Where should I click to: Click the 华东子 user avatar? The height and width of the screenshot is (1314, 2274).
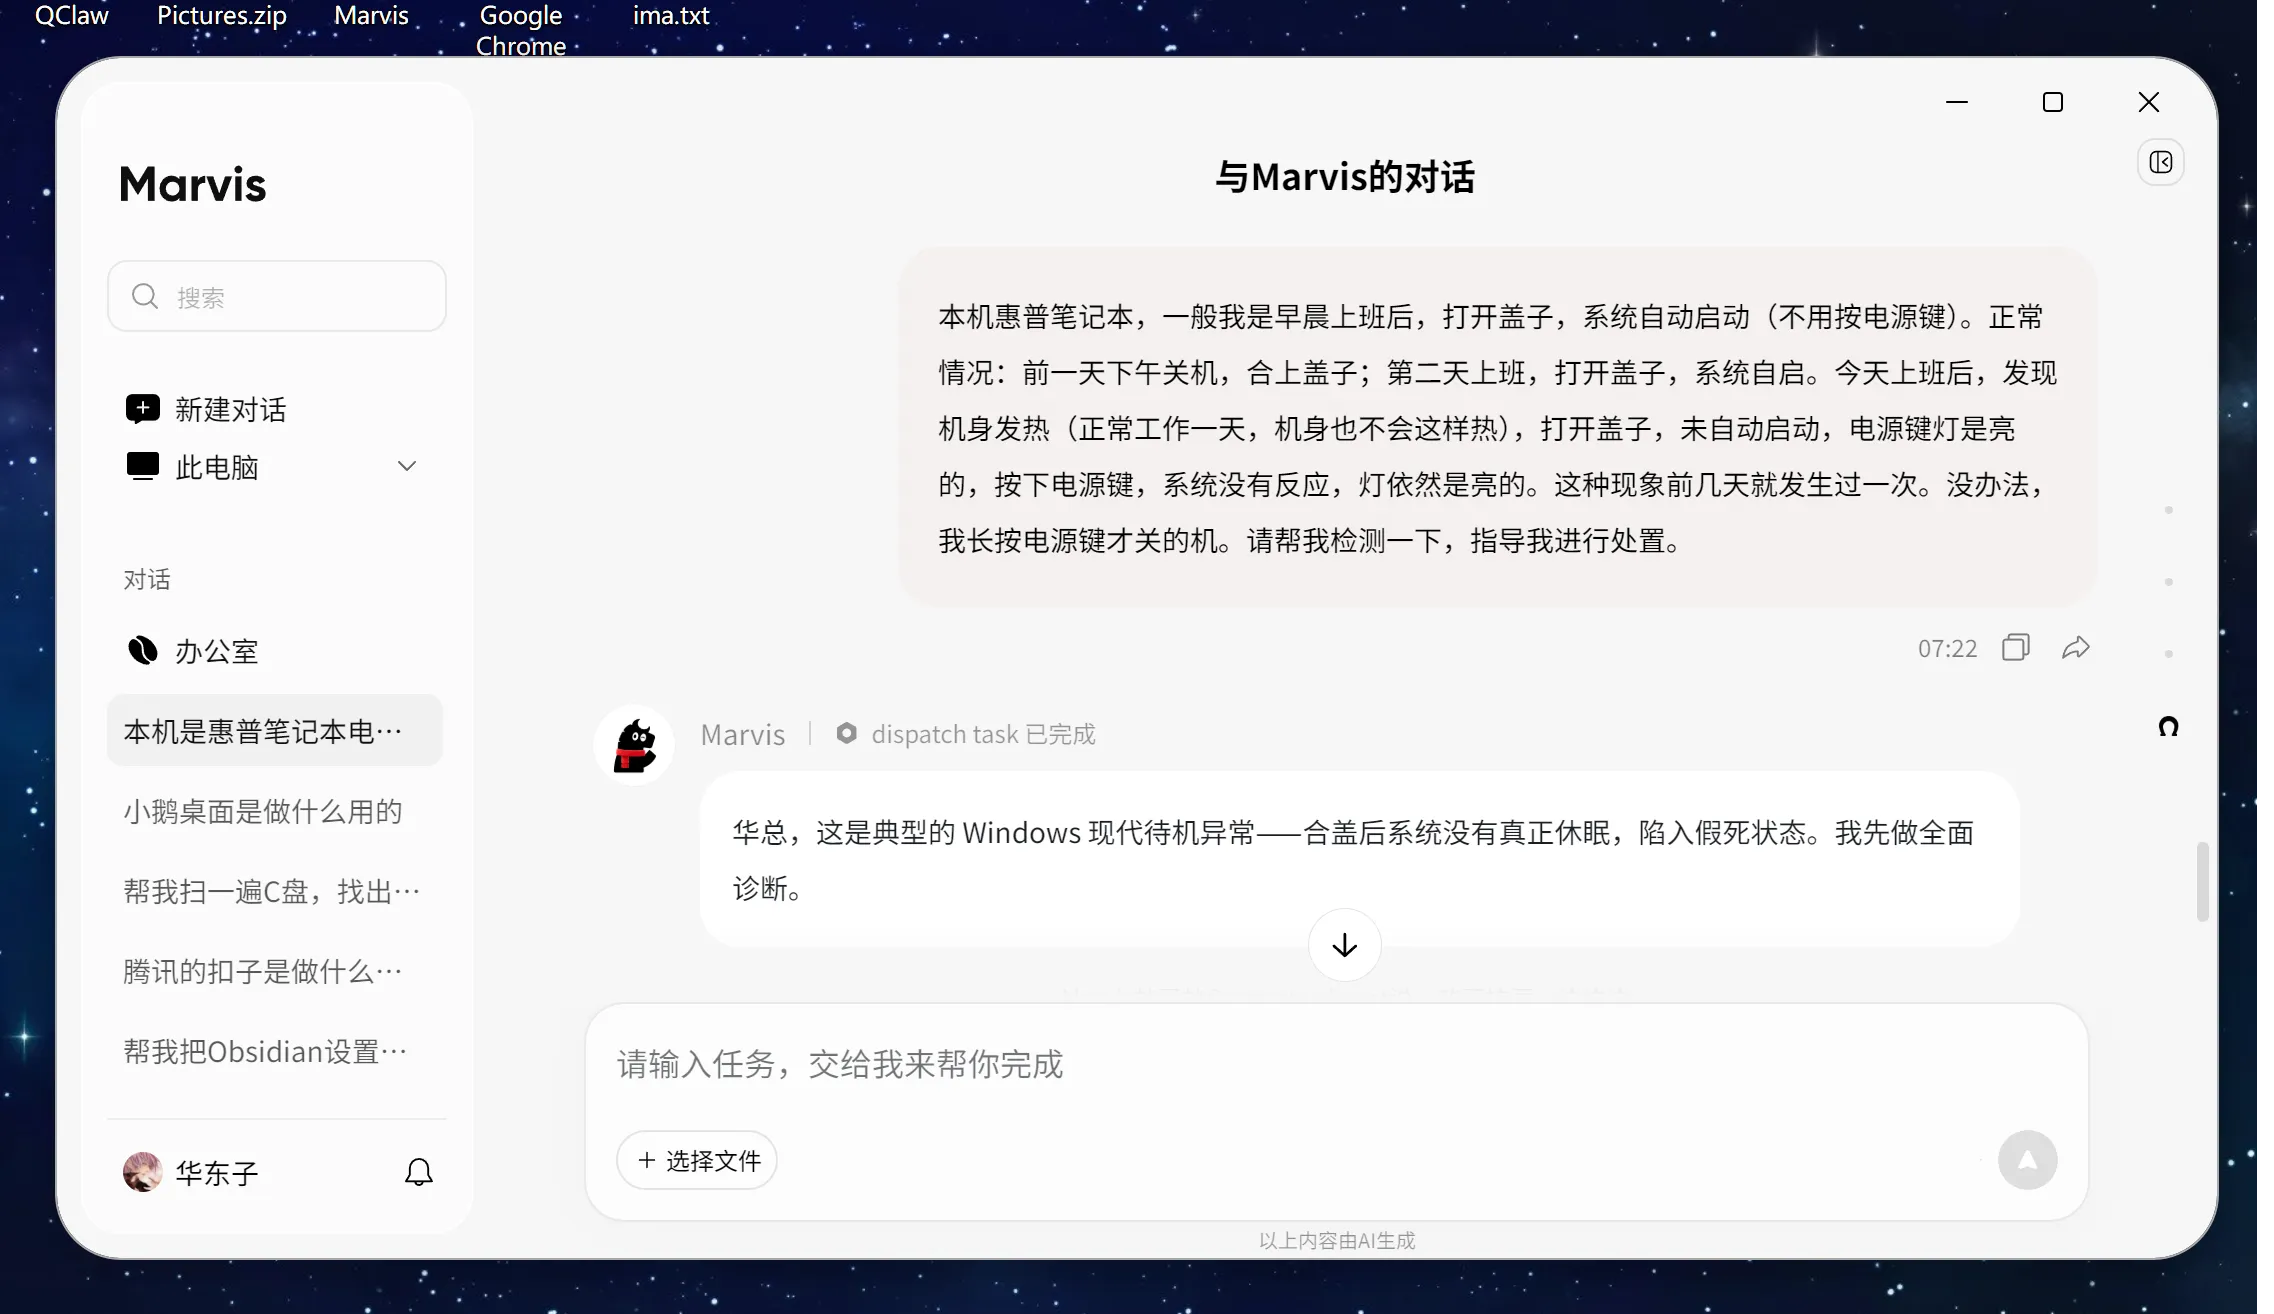(143, 1172)
